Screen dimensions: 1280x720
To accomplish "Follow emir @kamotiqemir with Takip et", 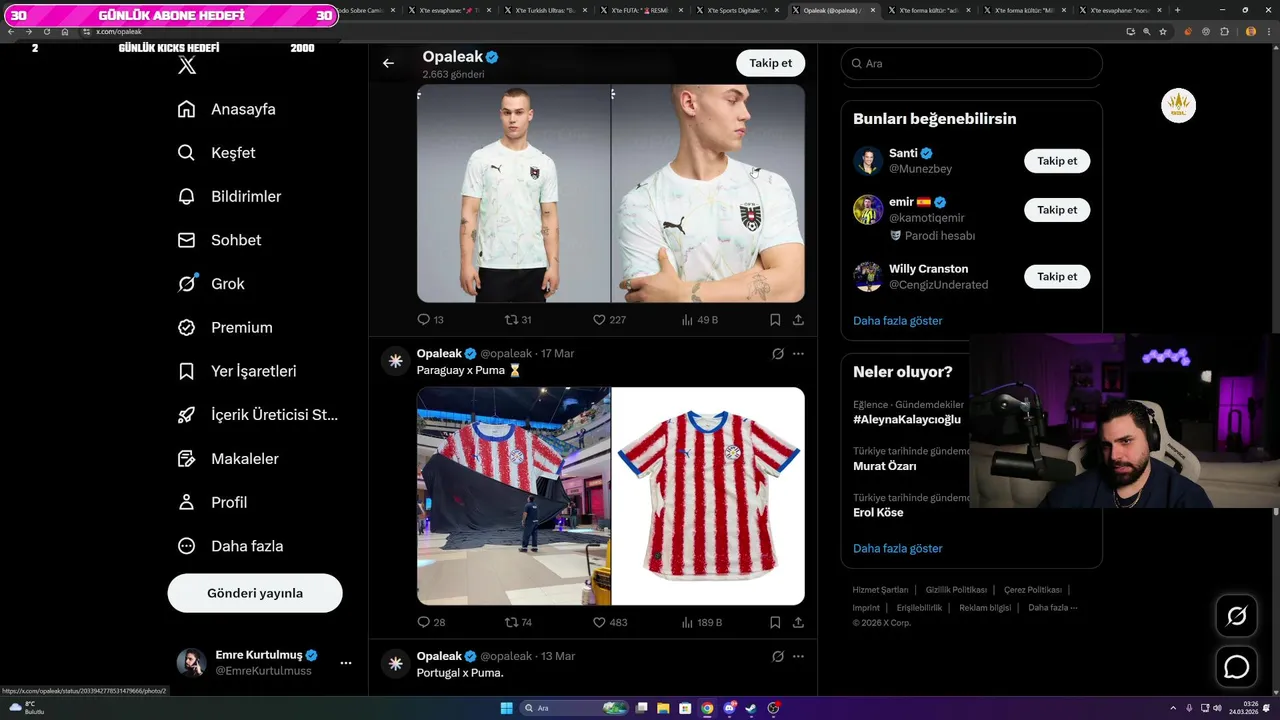I will coord(1057,210).
